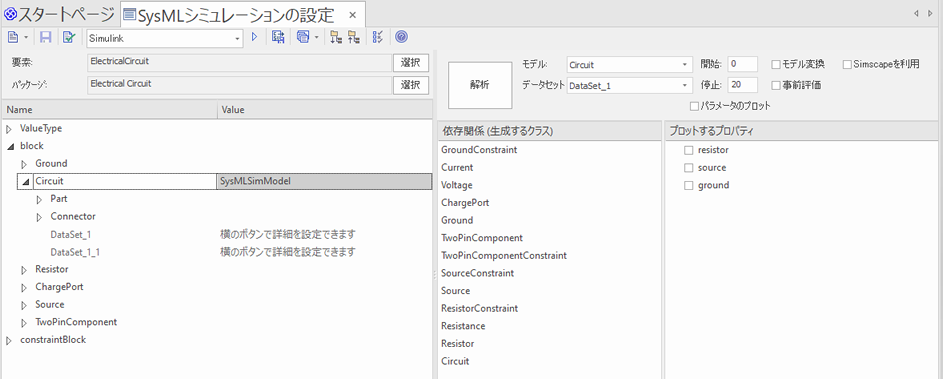Expand the ValueType tree node
The image size is (943, 379).
point(9,129)
